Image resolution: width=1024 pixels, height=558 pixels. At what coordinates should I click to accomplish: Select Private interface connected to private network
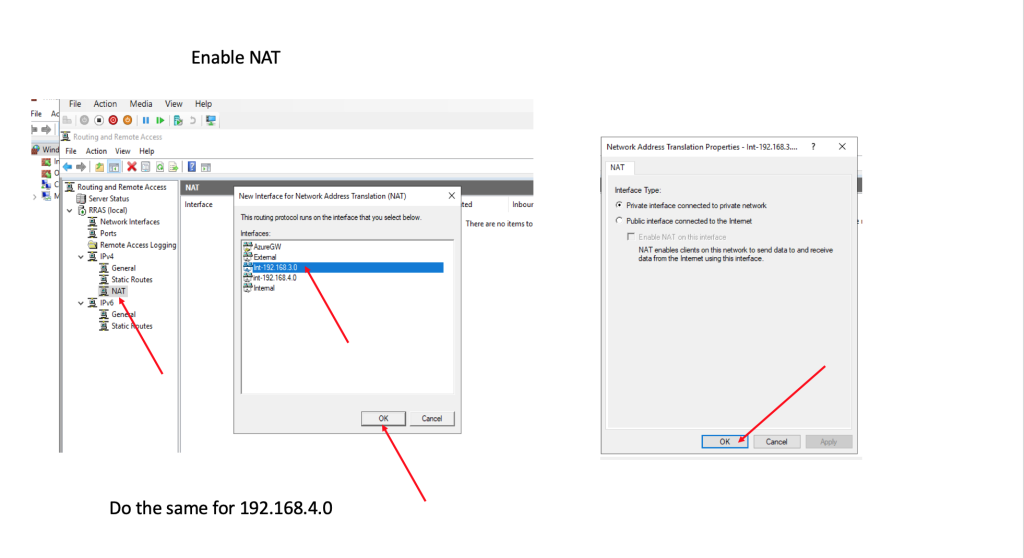coord(619,205)
